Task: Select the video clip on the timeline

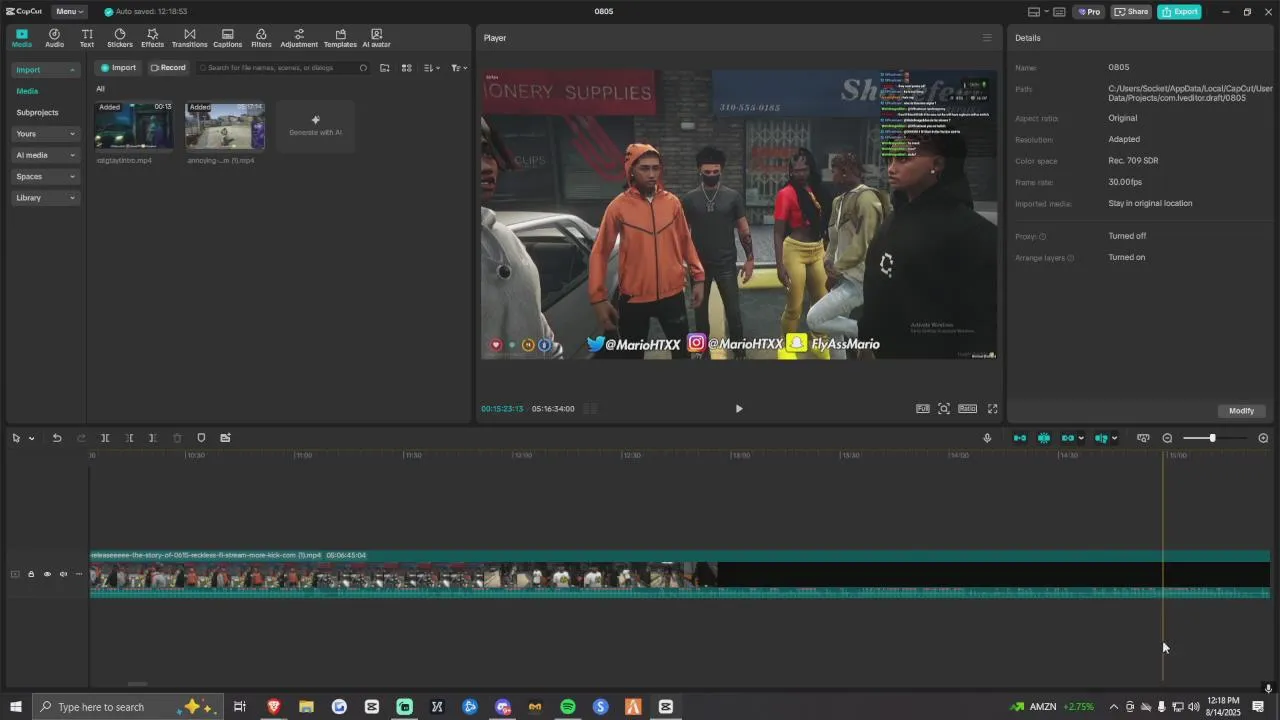Action: (x=680, y=575)
